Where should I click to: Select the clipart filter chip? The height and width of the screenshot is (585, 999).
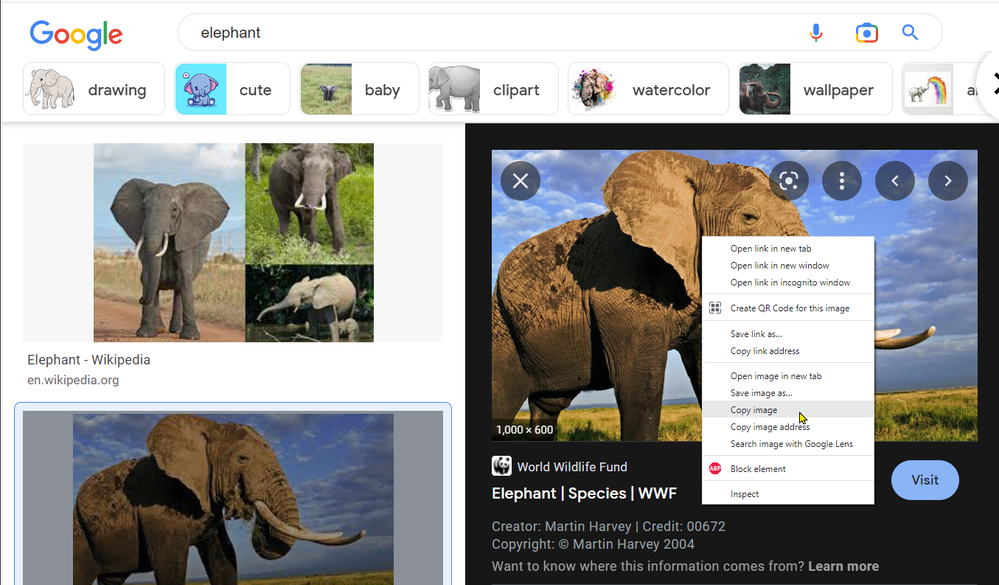[x=493, y=89]
